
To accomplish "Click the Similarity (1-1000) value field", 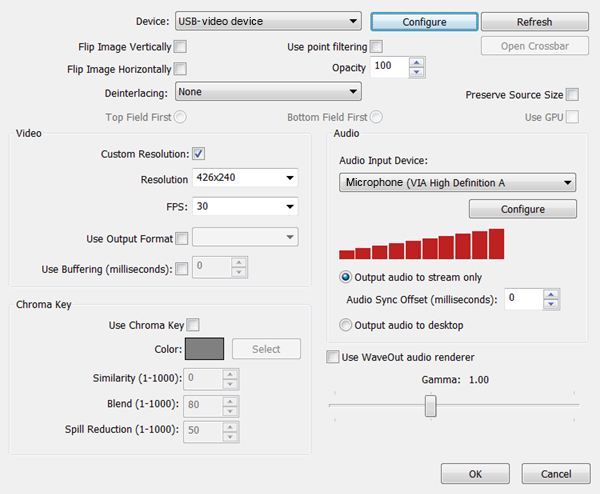I will coord(203,379).
